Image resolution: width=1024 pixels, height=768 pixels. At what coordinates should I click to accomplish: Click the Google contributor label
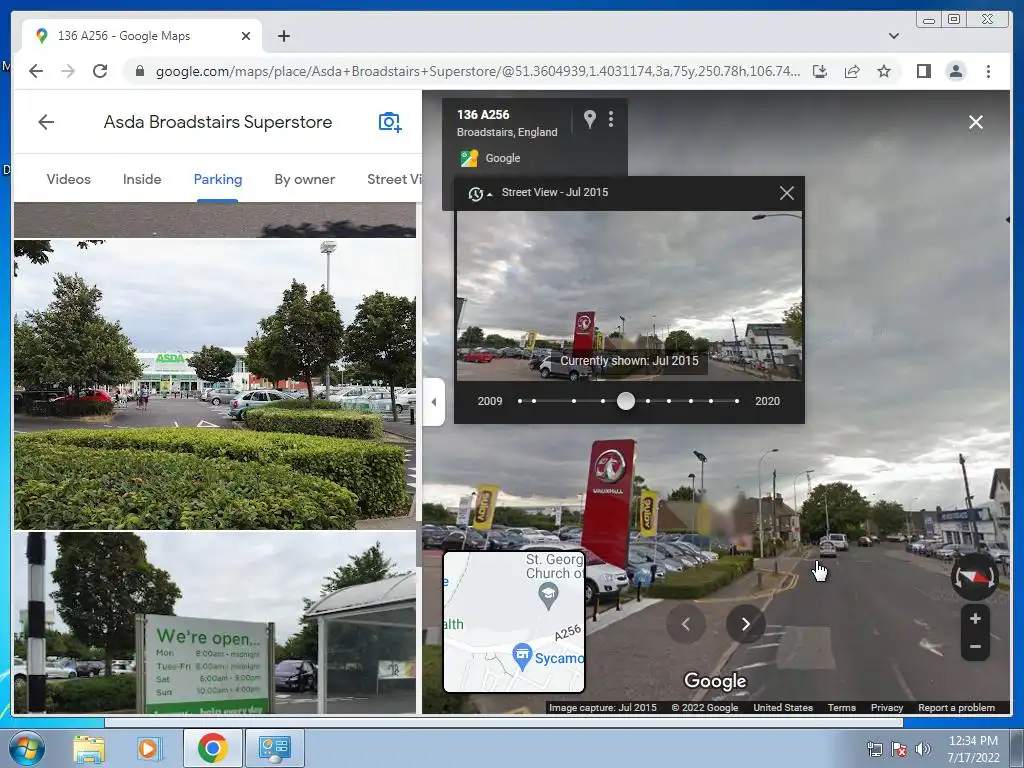[x=490, y=158]
